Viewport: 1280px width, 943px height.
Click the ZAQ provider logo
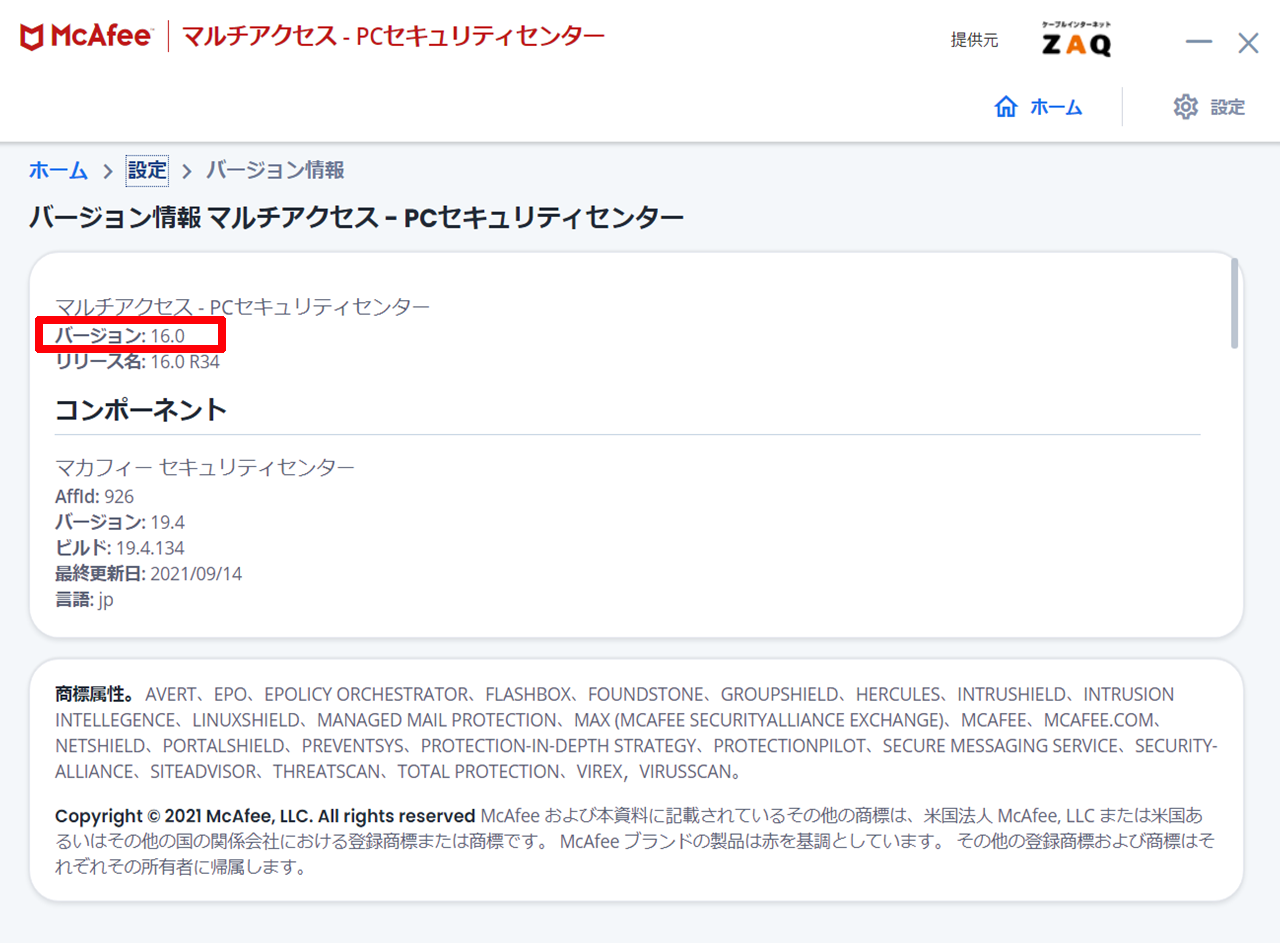coord(1076,39)
